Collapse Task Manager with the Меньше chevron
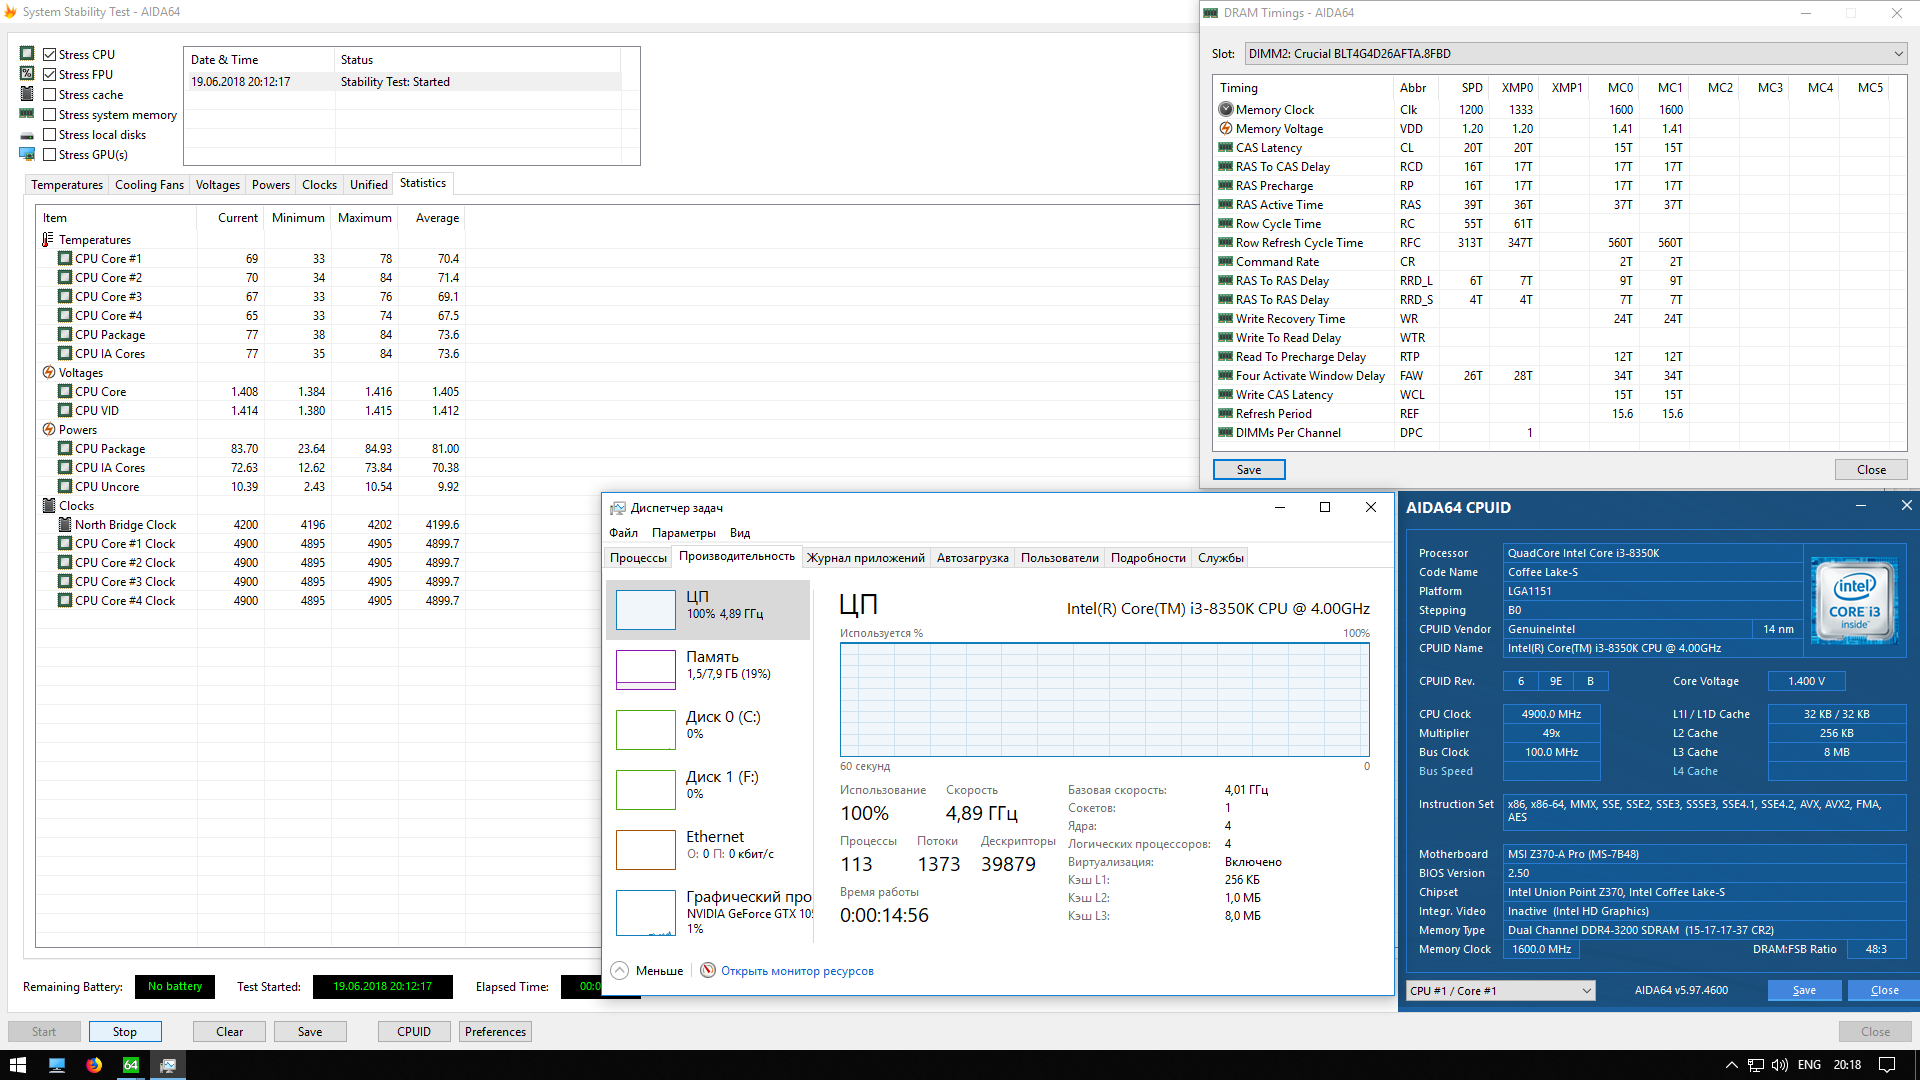Viewport: 1920px width, 1080px height. coord(620,970)
